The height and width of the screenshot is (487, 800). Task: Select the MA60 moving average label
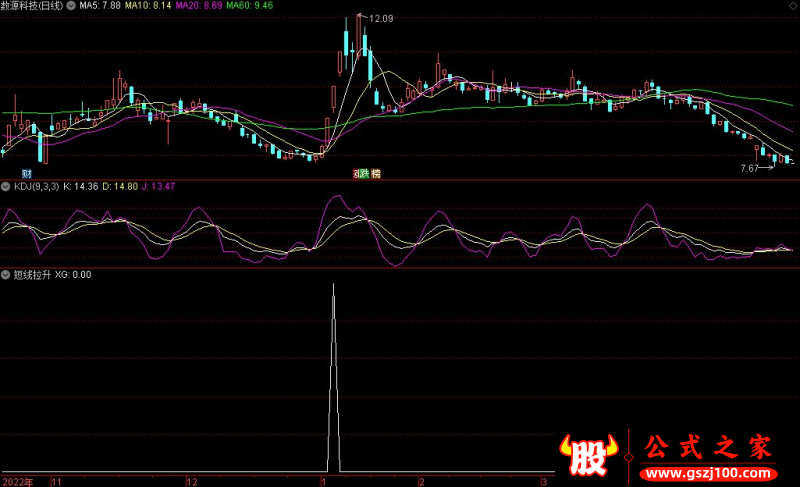coord(249,6)
